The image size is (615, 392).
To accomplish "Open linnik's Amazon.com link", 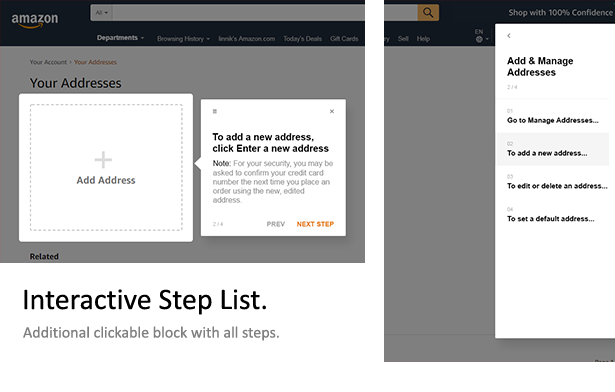I will [246, 39].
